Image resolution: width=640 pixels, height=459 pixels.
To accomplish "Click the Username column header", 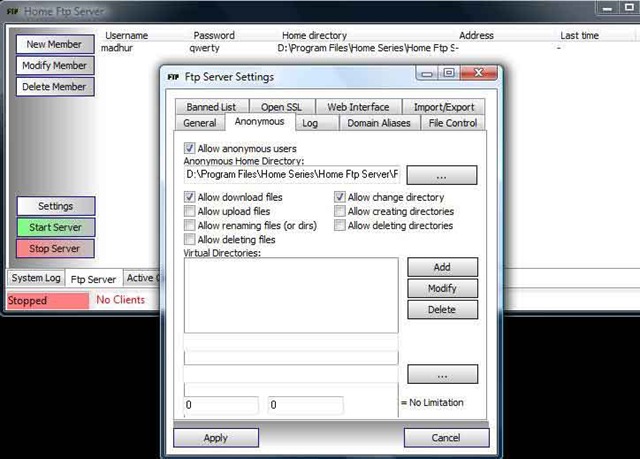I will (x=127, y=35).
